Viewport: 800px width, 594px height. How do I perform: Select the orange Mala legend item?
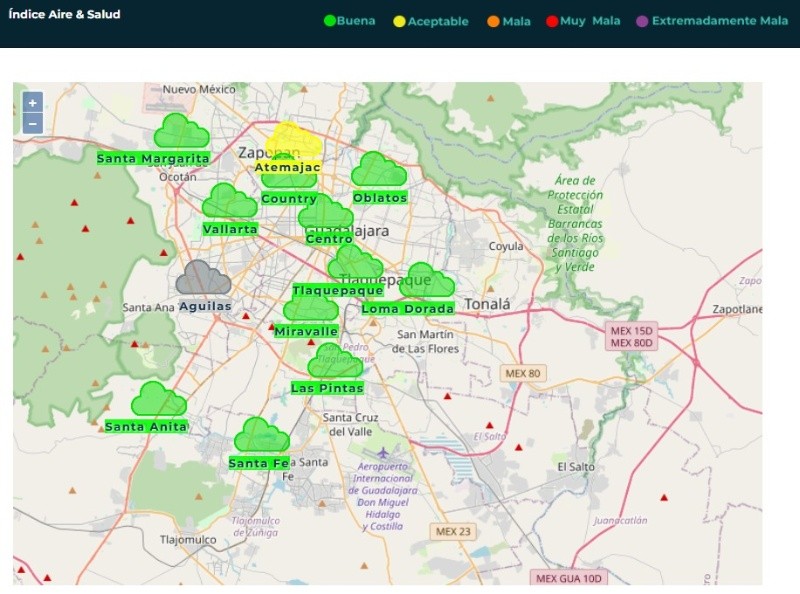click(509, 21)
